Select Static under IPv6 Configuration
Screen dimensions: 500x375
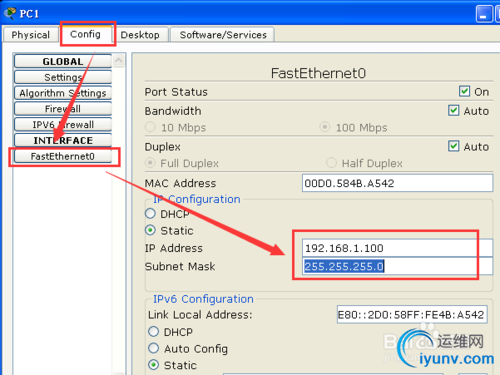pos(153,365)
